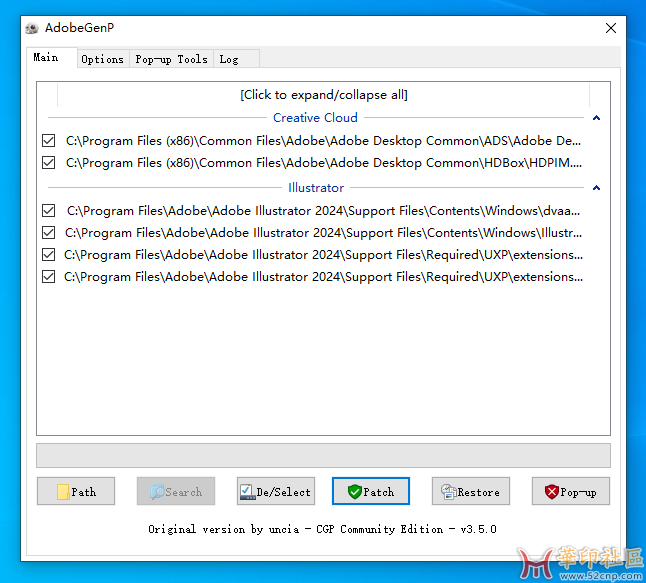This screenshot has width=646, height=583.
Task: Click the magnifier icon on Search button
Action: 157,492
